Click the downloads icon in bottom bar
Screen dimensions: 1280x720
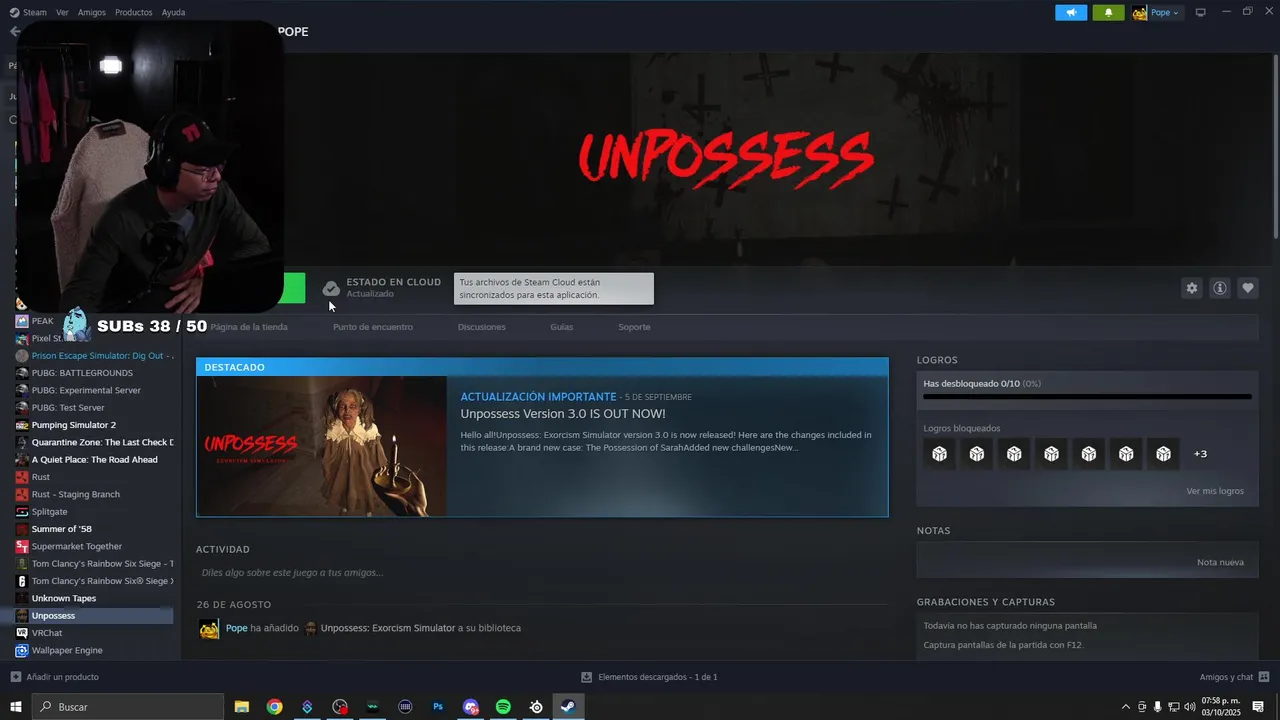tap(587, 677)
